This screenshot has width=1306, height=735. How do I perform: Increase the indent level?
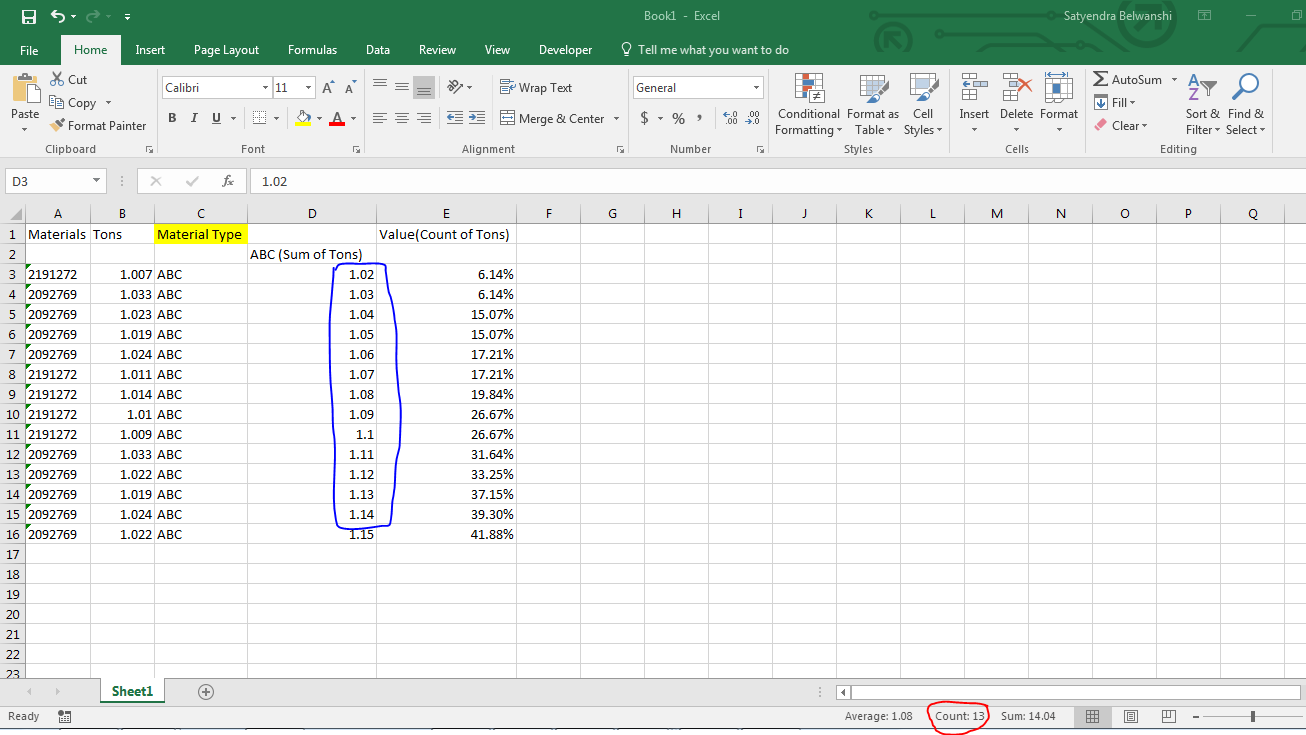point(475,118)
